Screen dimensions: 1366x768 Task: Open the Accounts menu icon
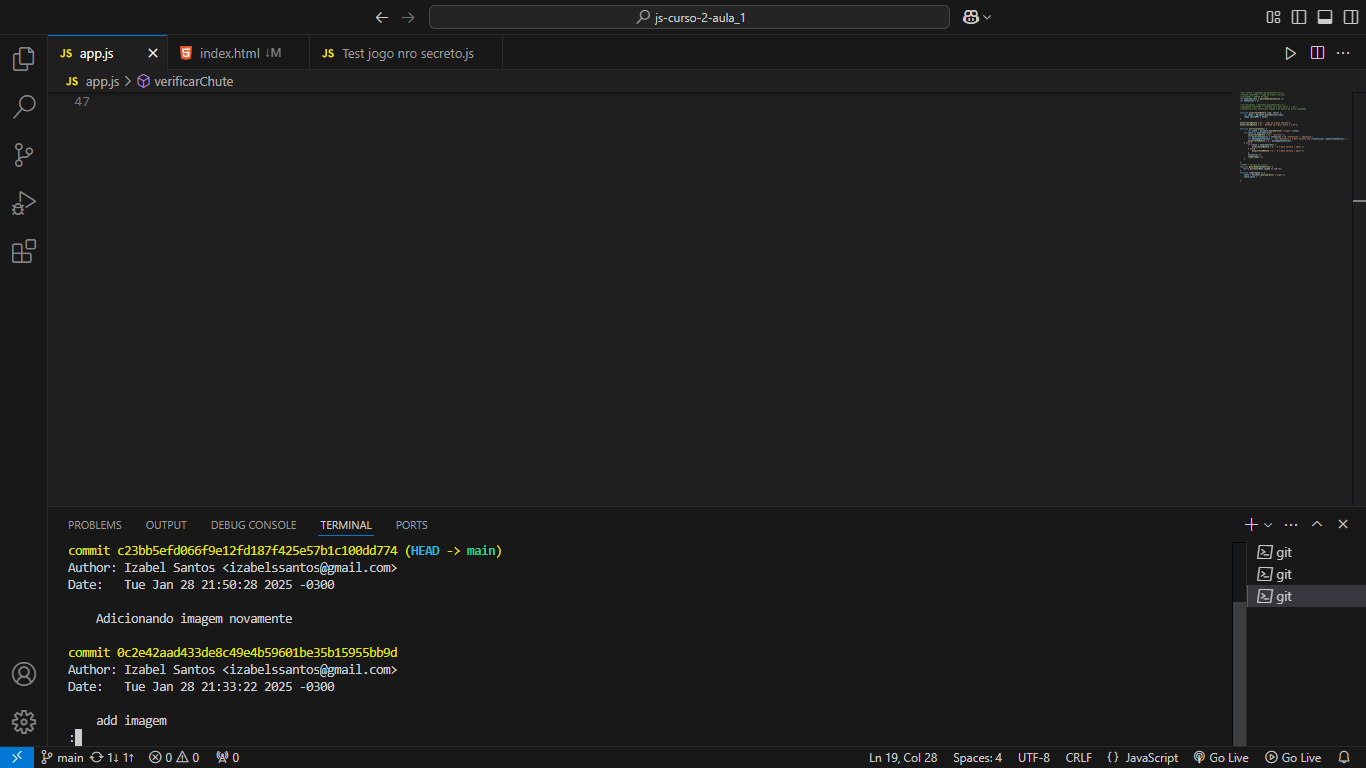coord(23,674)
